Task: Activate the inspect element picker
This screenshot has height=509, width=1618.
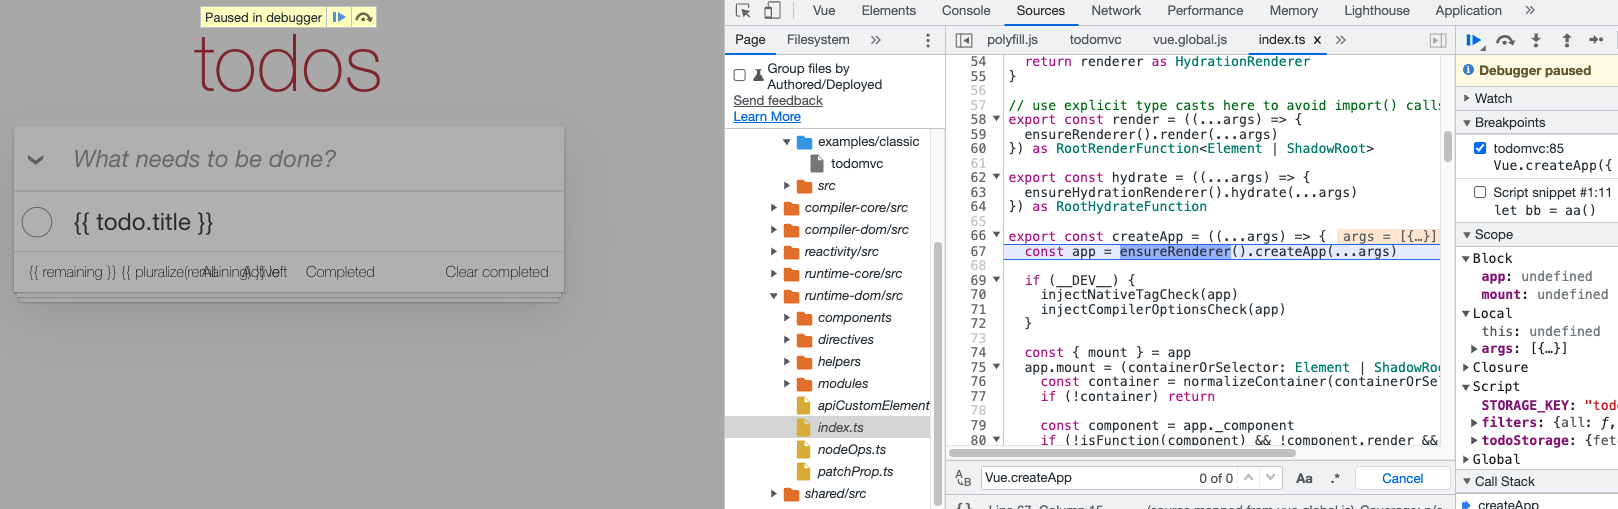Action: point(743,11)
